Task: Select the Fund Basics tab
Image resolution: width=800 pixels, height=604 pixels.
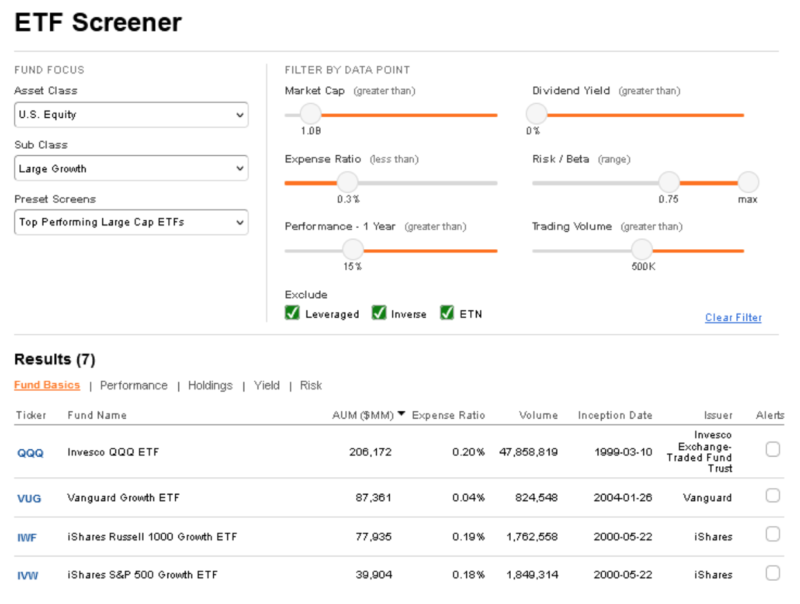Action: (x=47, y=385)
